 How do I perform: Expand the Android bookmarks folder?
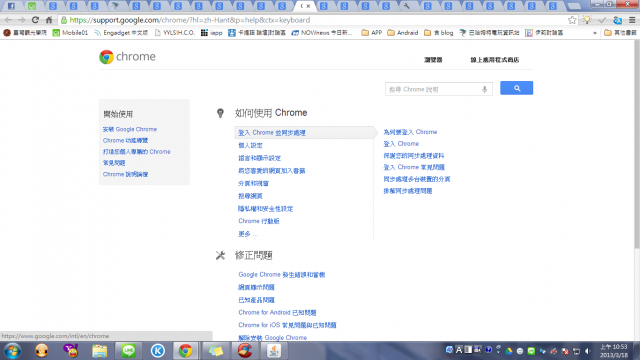tap(402, 33)
